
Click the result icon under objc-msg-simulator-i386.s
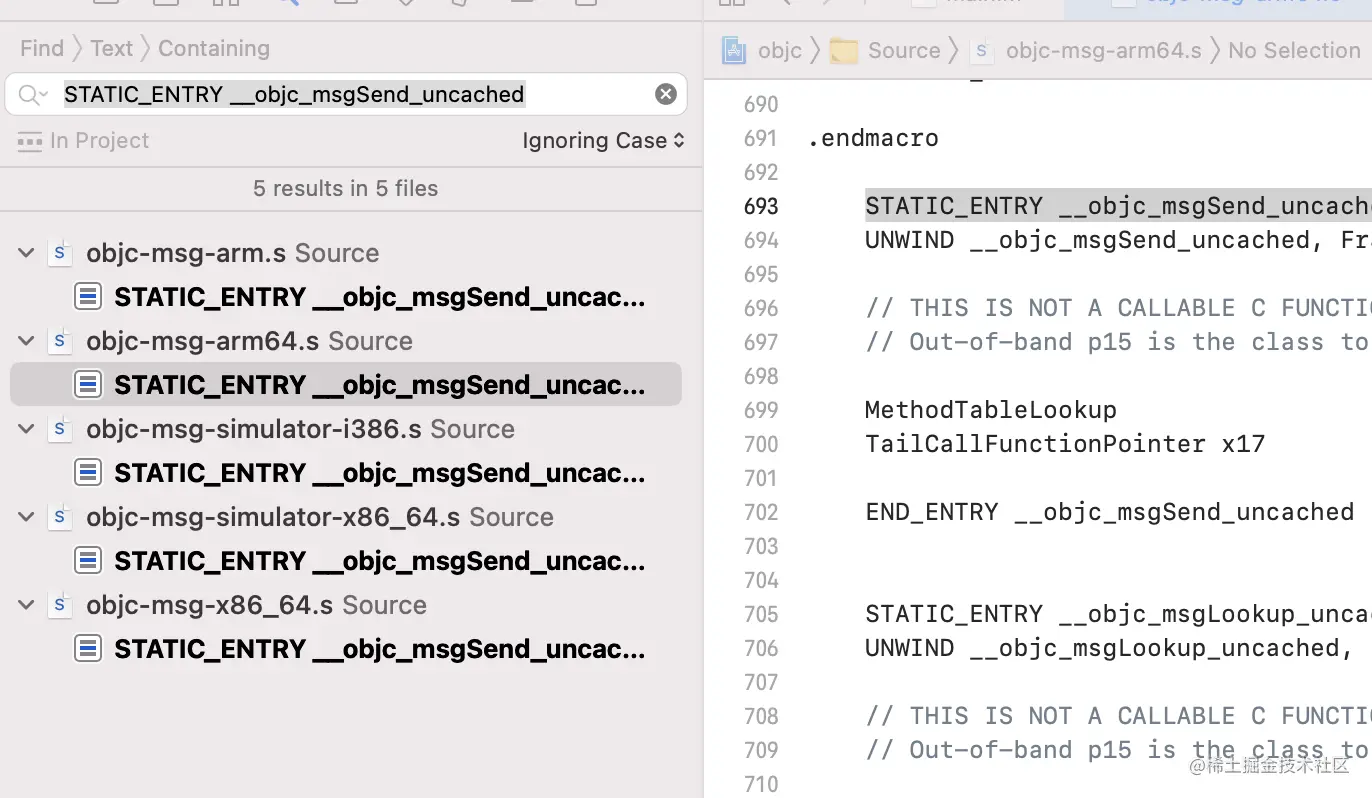[x=88, y=473]
